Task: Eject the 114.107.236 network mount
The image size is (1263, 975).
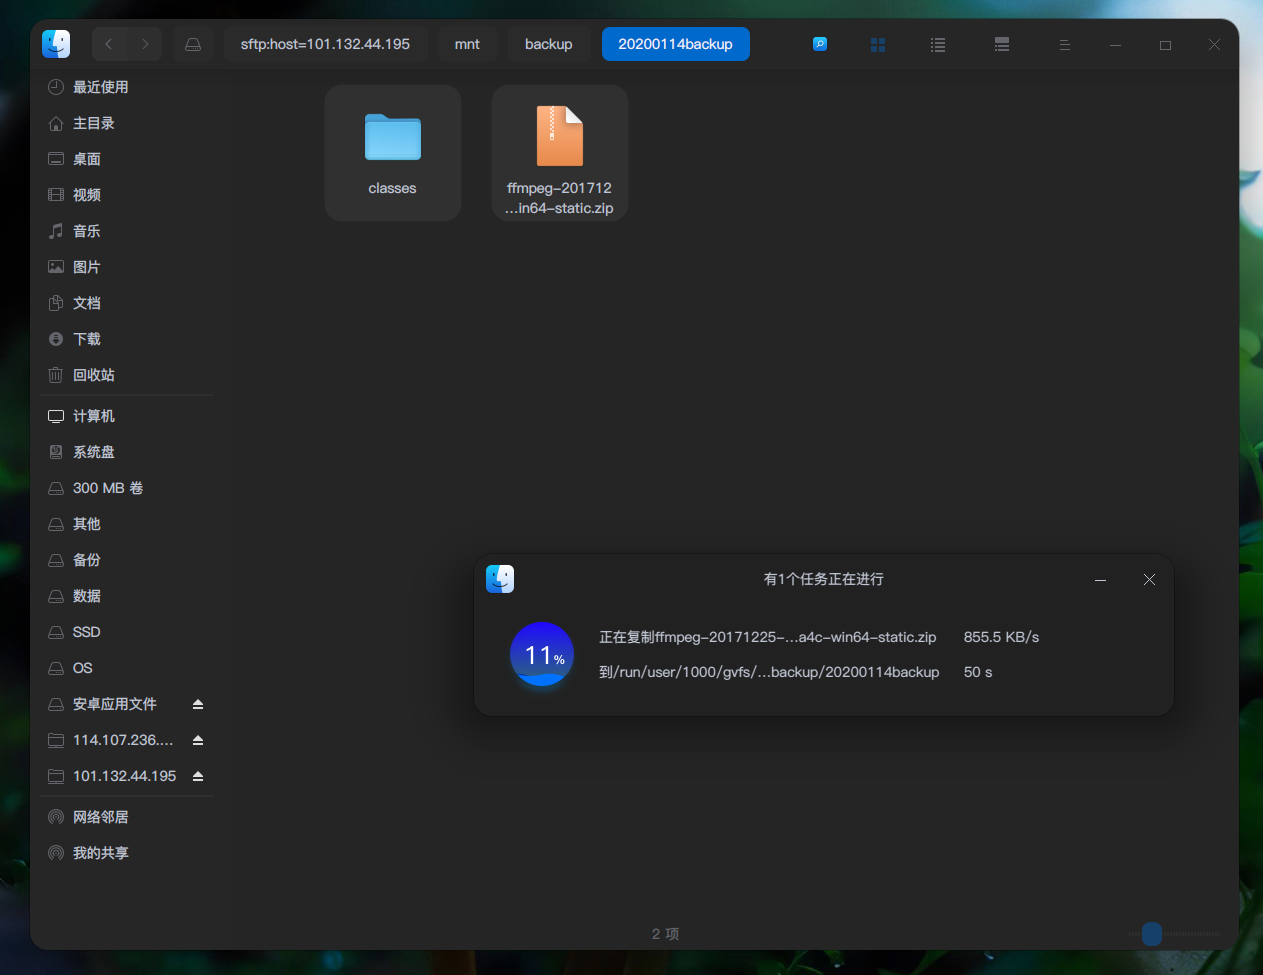Action: [x=198, y=740]
